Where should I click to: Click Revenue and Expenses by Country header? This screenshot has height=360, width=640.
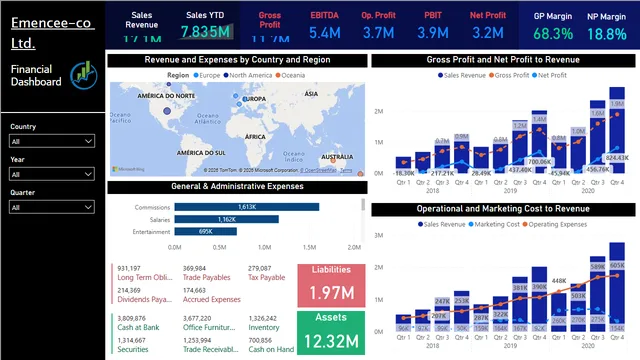tap(237, 60)
